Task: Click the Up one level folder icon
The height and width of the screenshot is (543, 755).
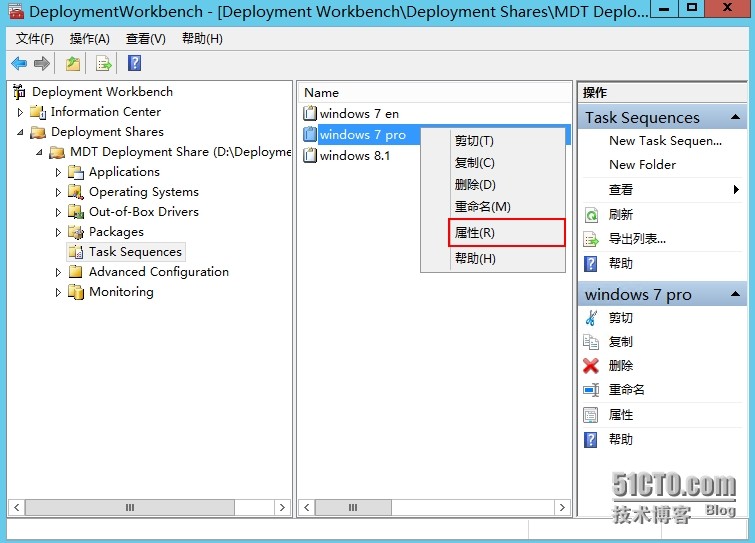Action: tap(73, 63)
